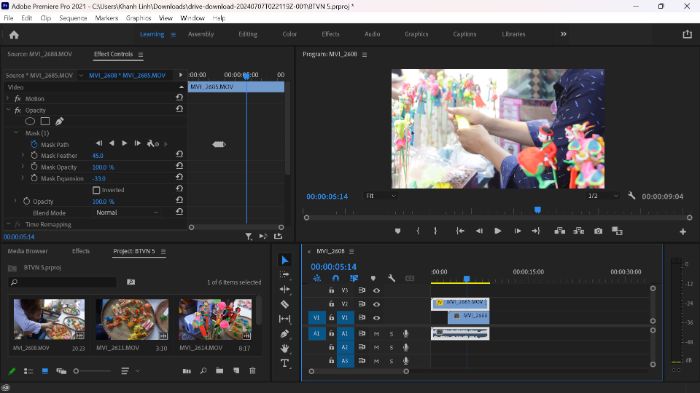The image size is (700, 393).
Task: Toggle V1 track output eye
Action: pyautogui.click(x=377, y=318)
